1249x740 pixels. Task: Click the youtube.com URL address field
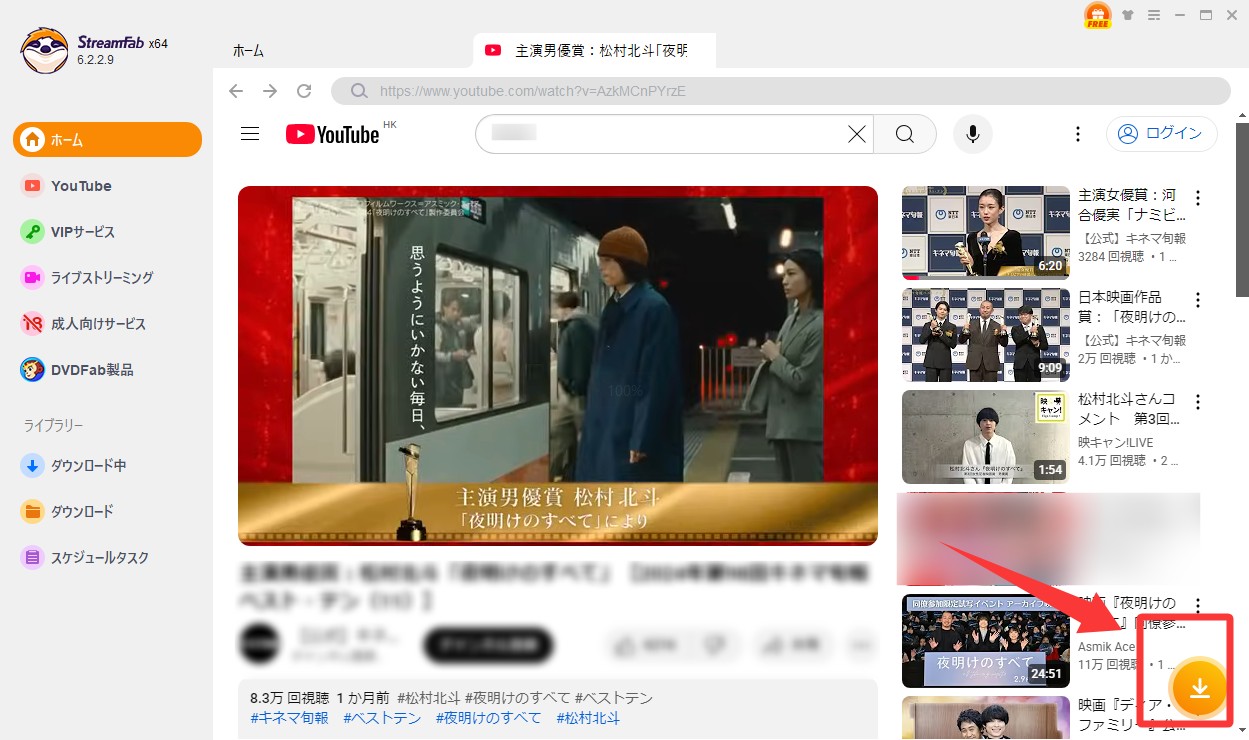(x=780, y=91)
